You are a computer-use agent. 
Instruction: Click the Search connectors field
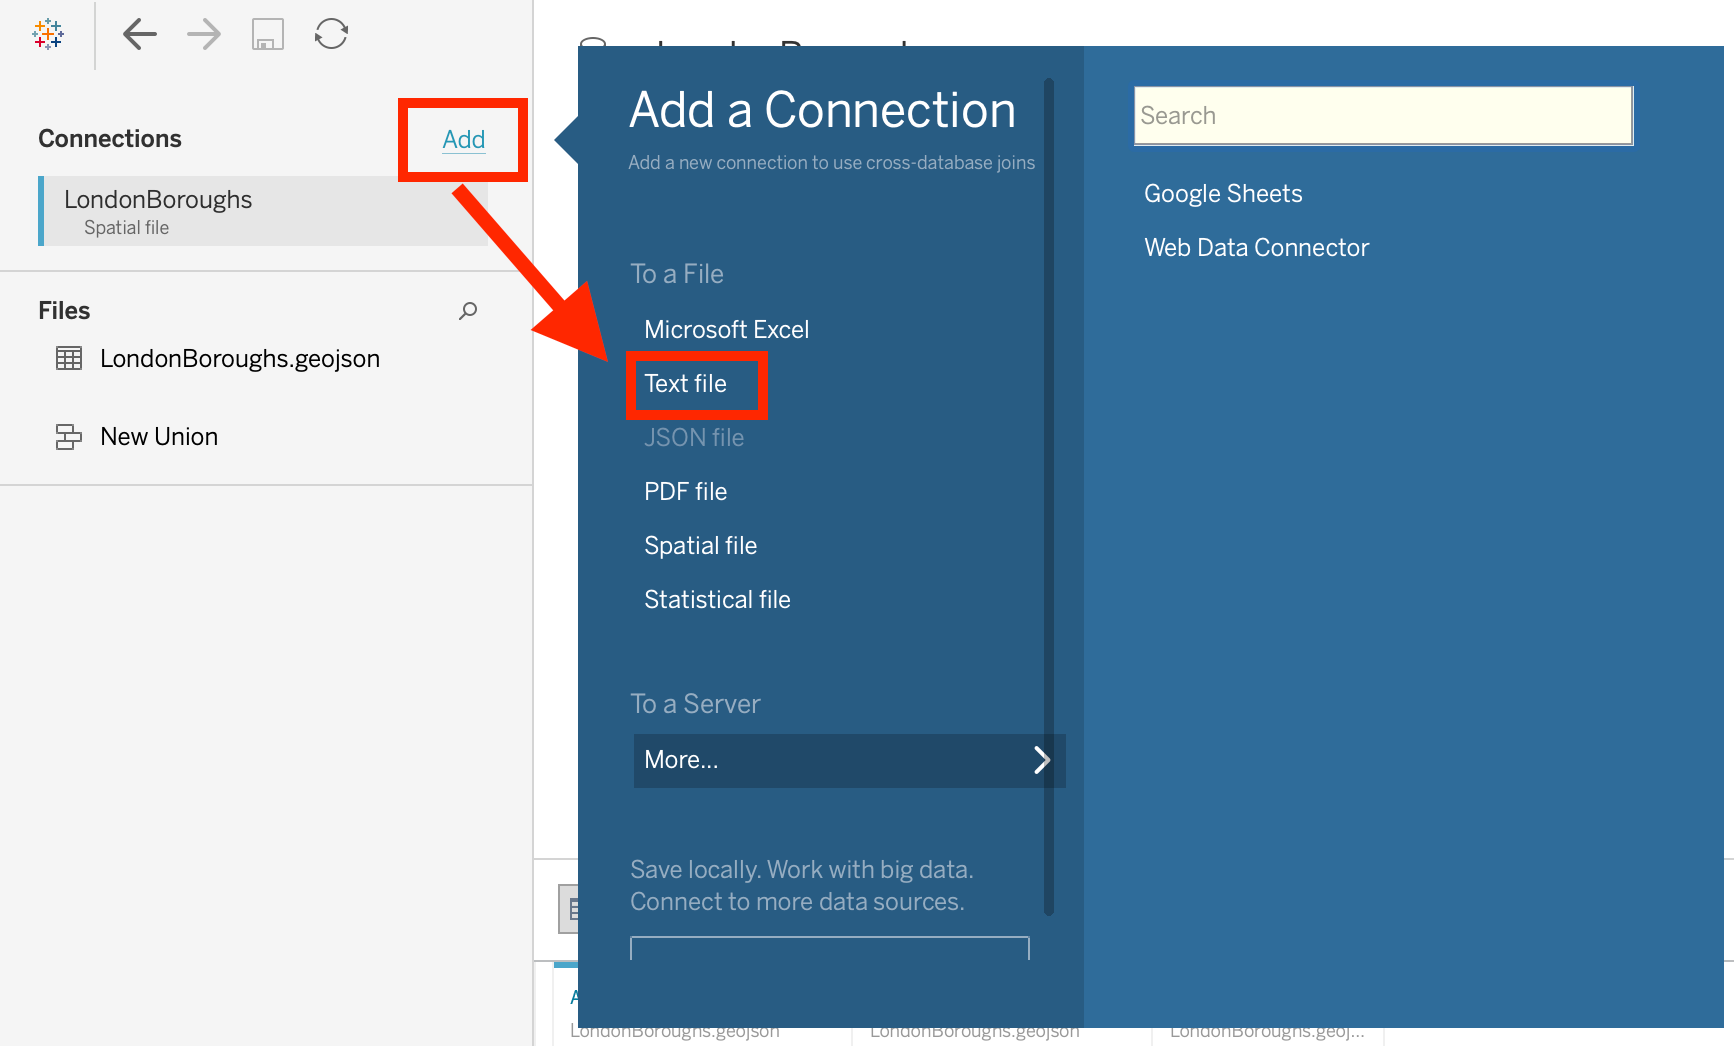pos(1384,116)
